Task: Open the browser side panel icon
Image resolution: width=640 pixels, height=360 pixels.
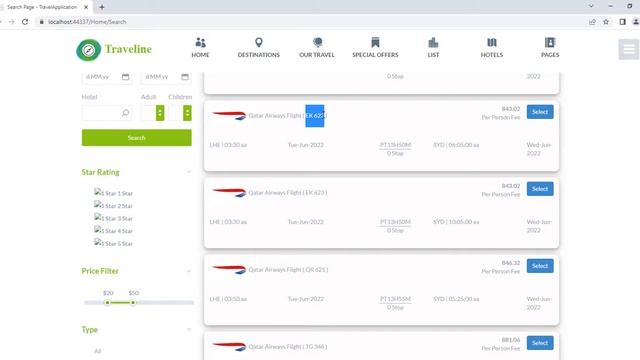Action: 622,22
